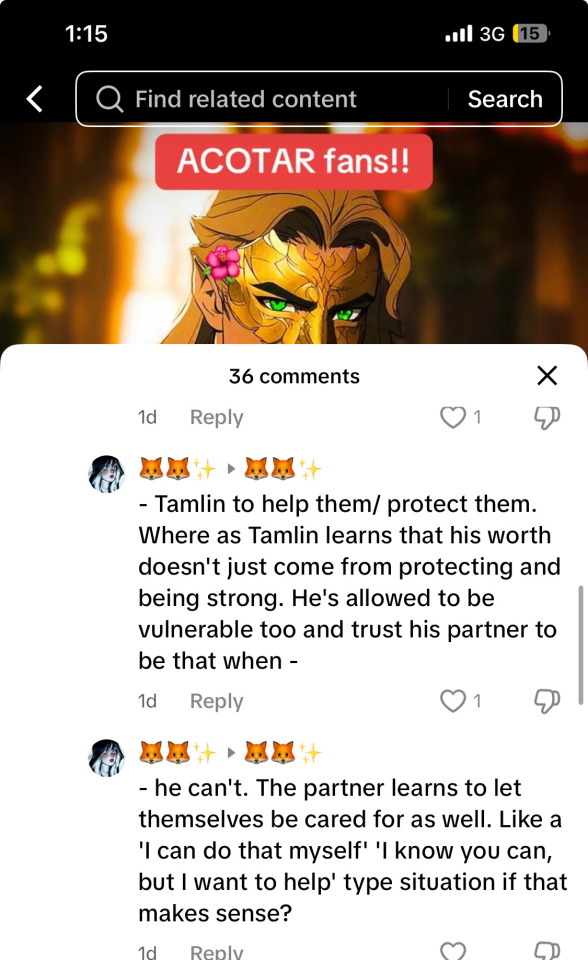
Task: Like the Tamlin to help them comment
Action: tap(453, 701)
